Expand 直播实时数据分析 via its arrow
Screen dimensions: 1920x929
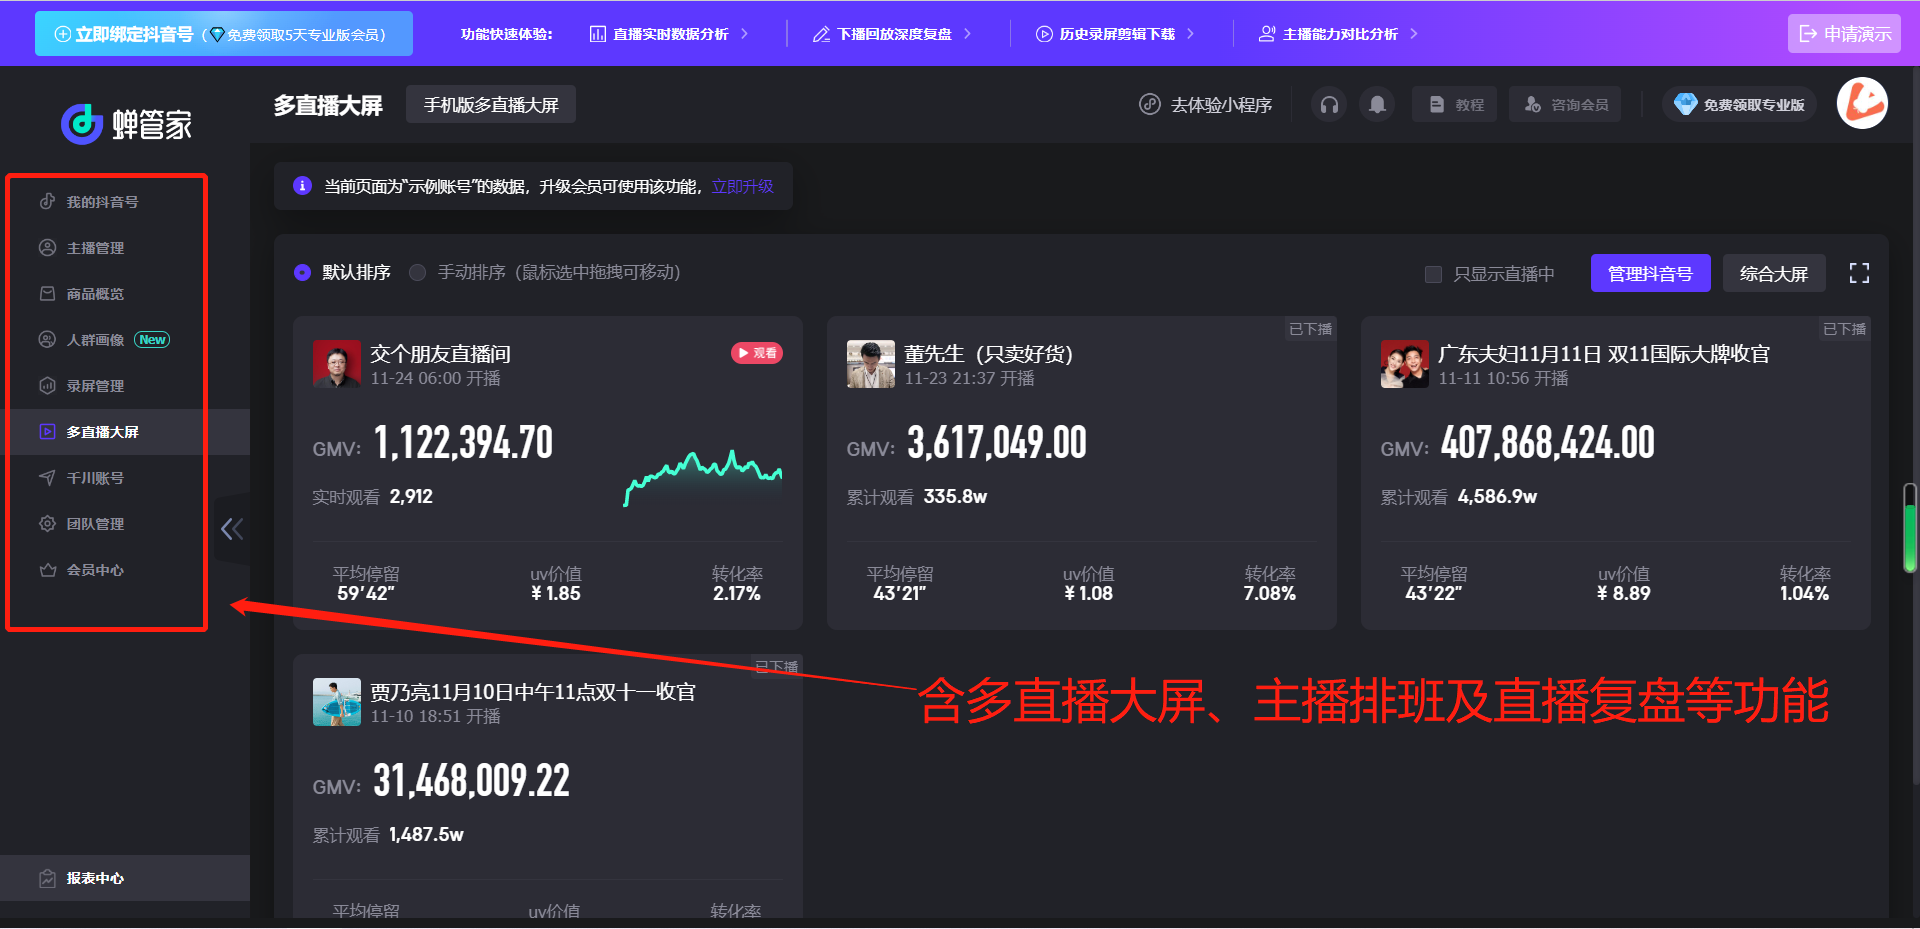(745, 33)
